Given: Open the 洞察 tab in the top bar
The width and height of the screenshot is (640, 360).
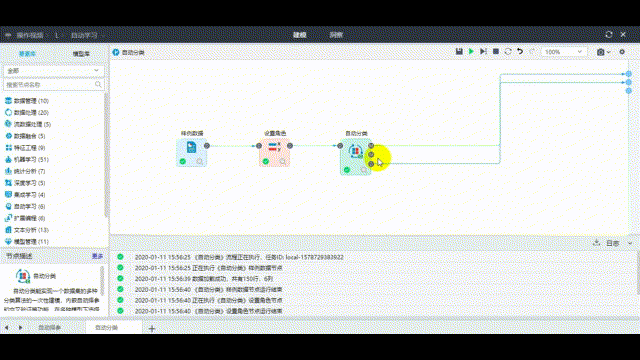Looking at the screenshot, I should pos(336,35).
